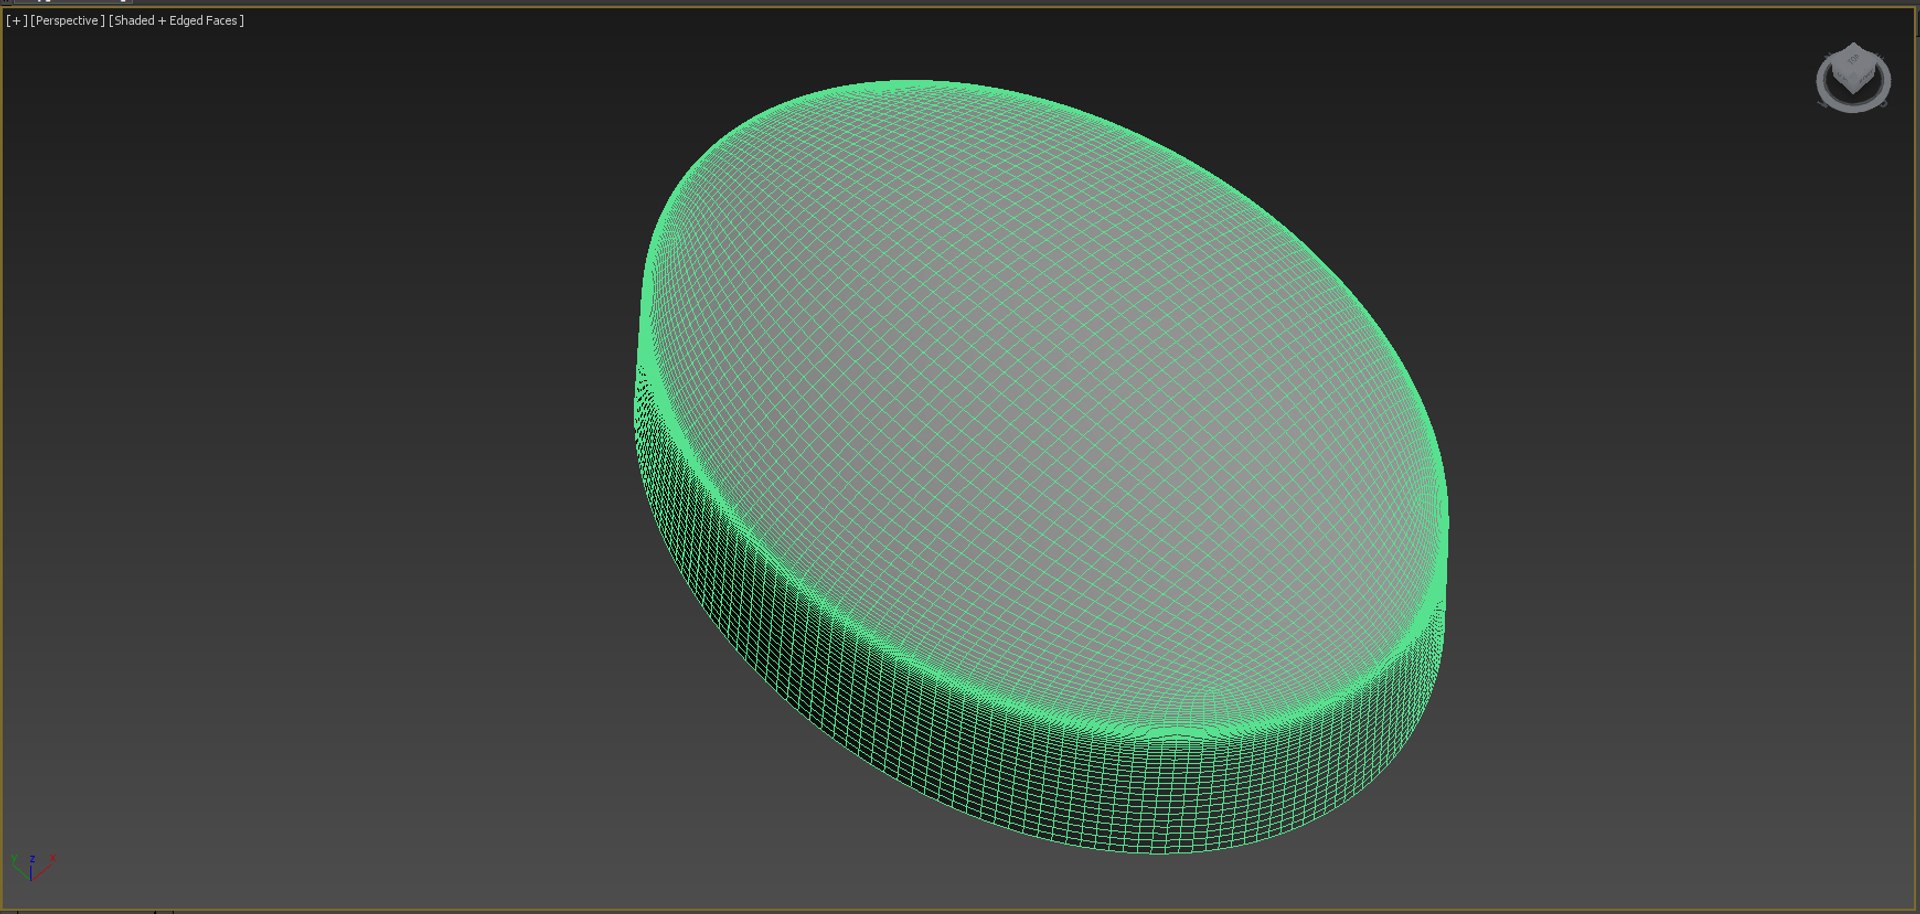Open the Shaded + Edged Faces shading menu

[x=176, y=20]
